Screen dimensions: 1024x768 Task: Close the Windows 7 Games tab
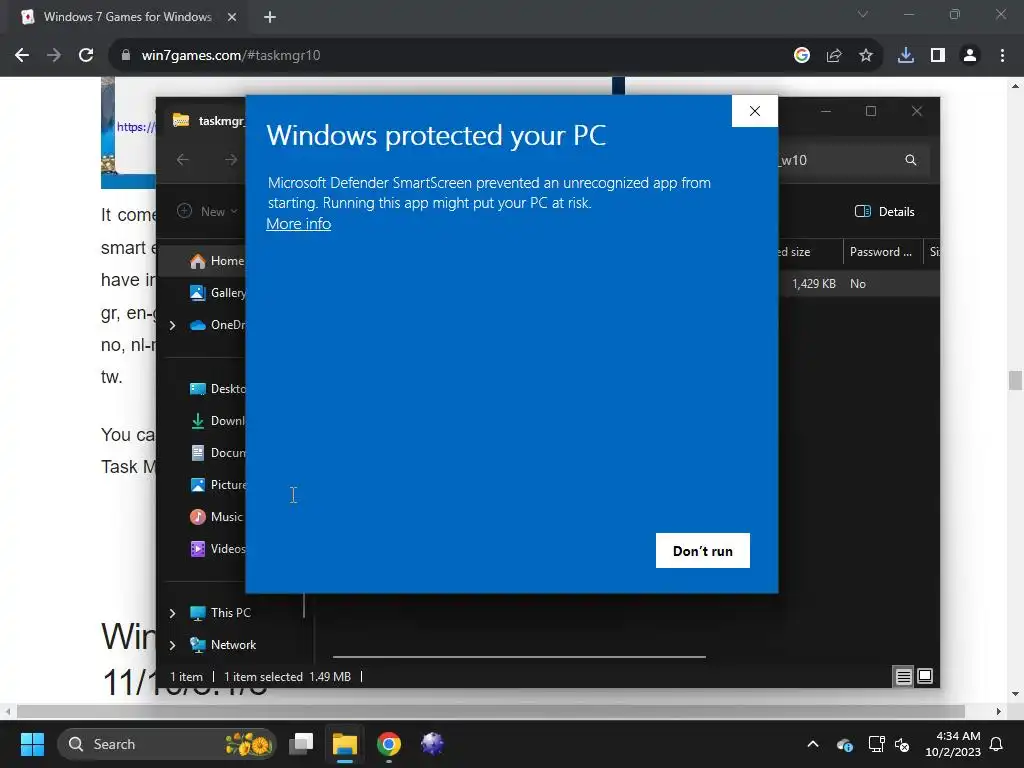pos(232,17)
